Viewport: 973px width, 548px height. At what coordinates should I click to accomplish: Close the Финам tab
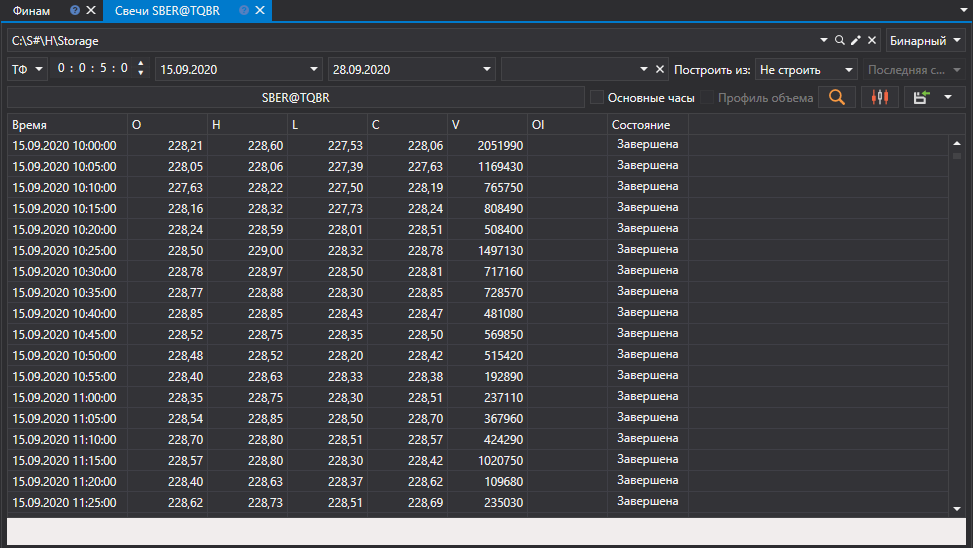pos(91,11)
